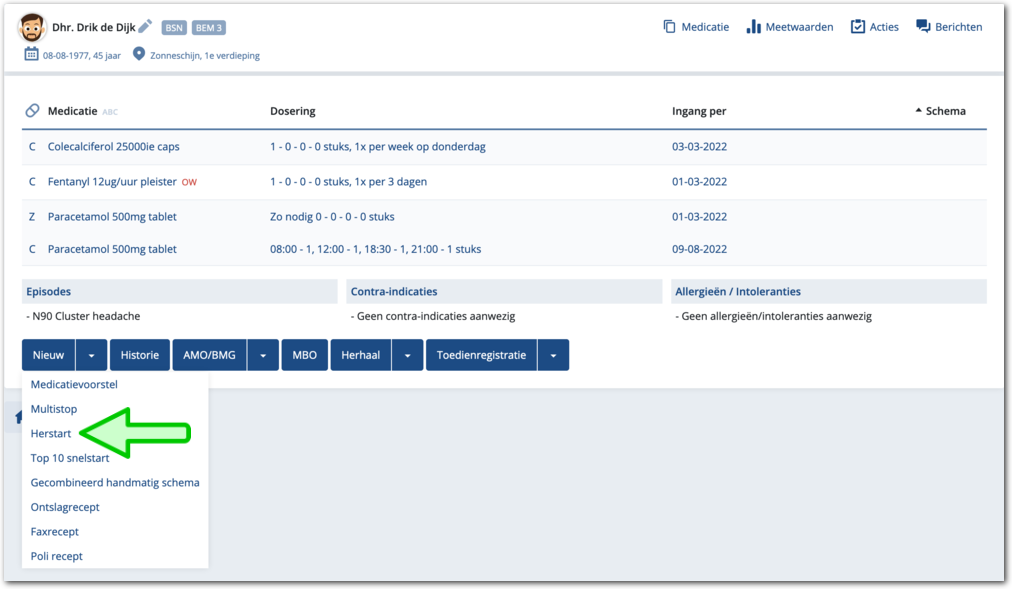The image size is (1012, 589).
Task: Select Herstart from the Nieuw menu
Action: [x=51, y=434]
